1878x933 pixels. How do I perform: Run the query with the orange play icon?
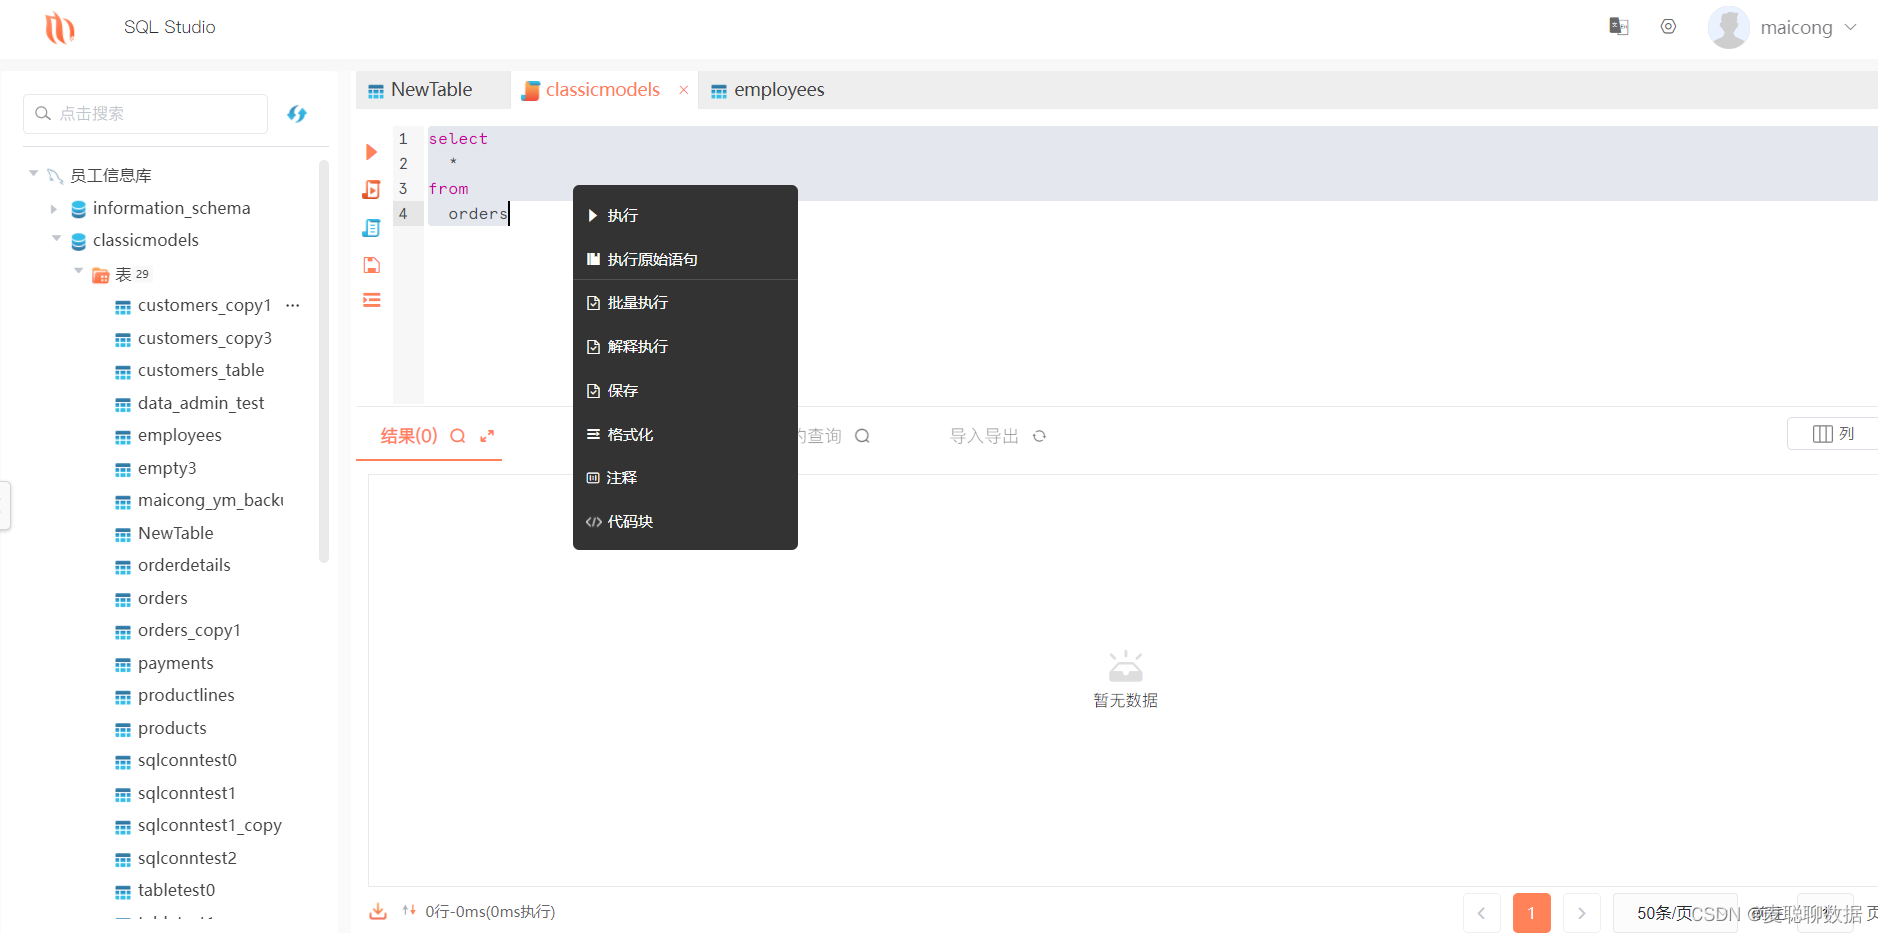pos(371,152)
